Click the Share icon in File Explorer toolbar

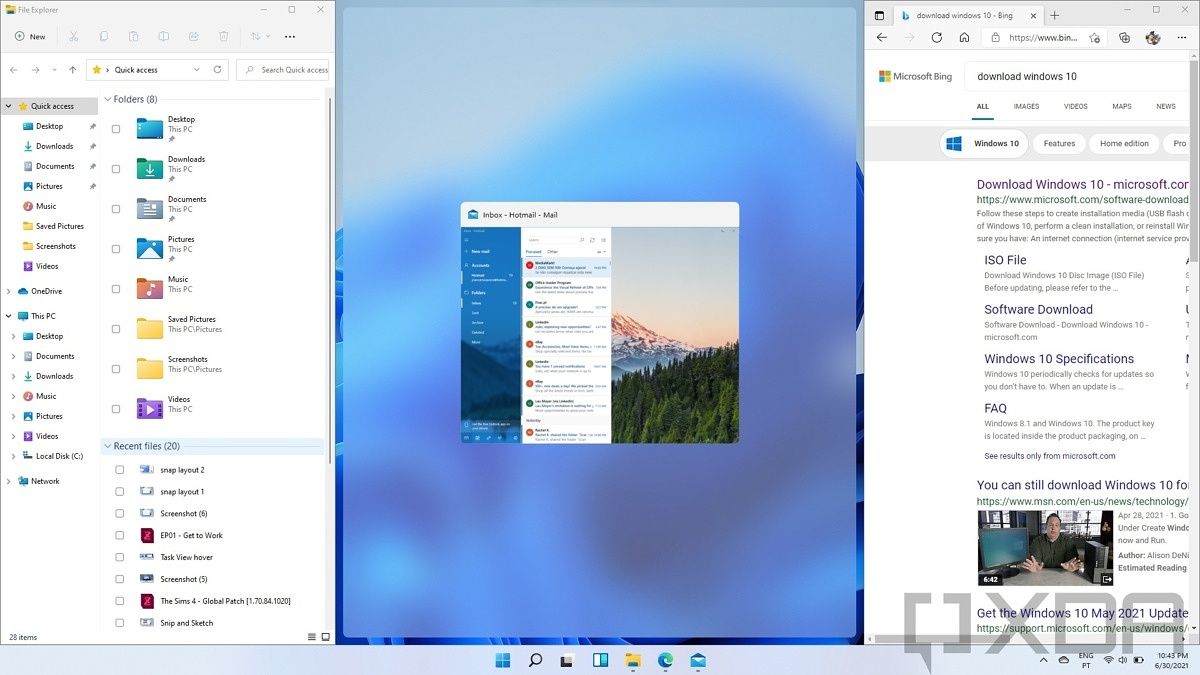193,36
